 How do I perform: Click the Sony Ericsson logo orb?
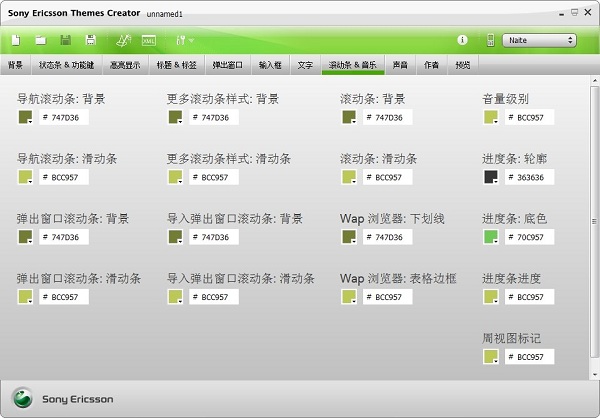click(23, 398)
